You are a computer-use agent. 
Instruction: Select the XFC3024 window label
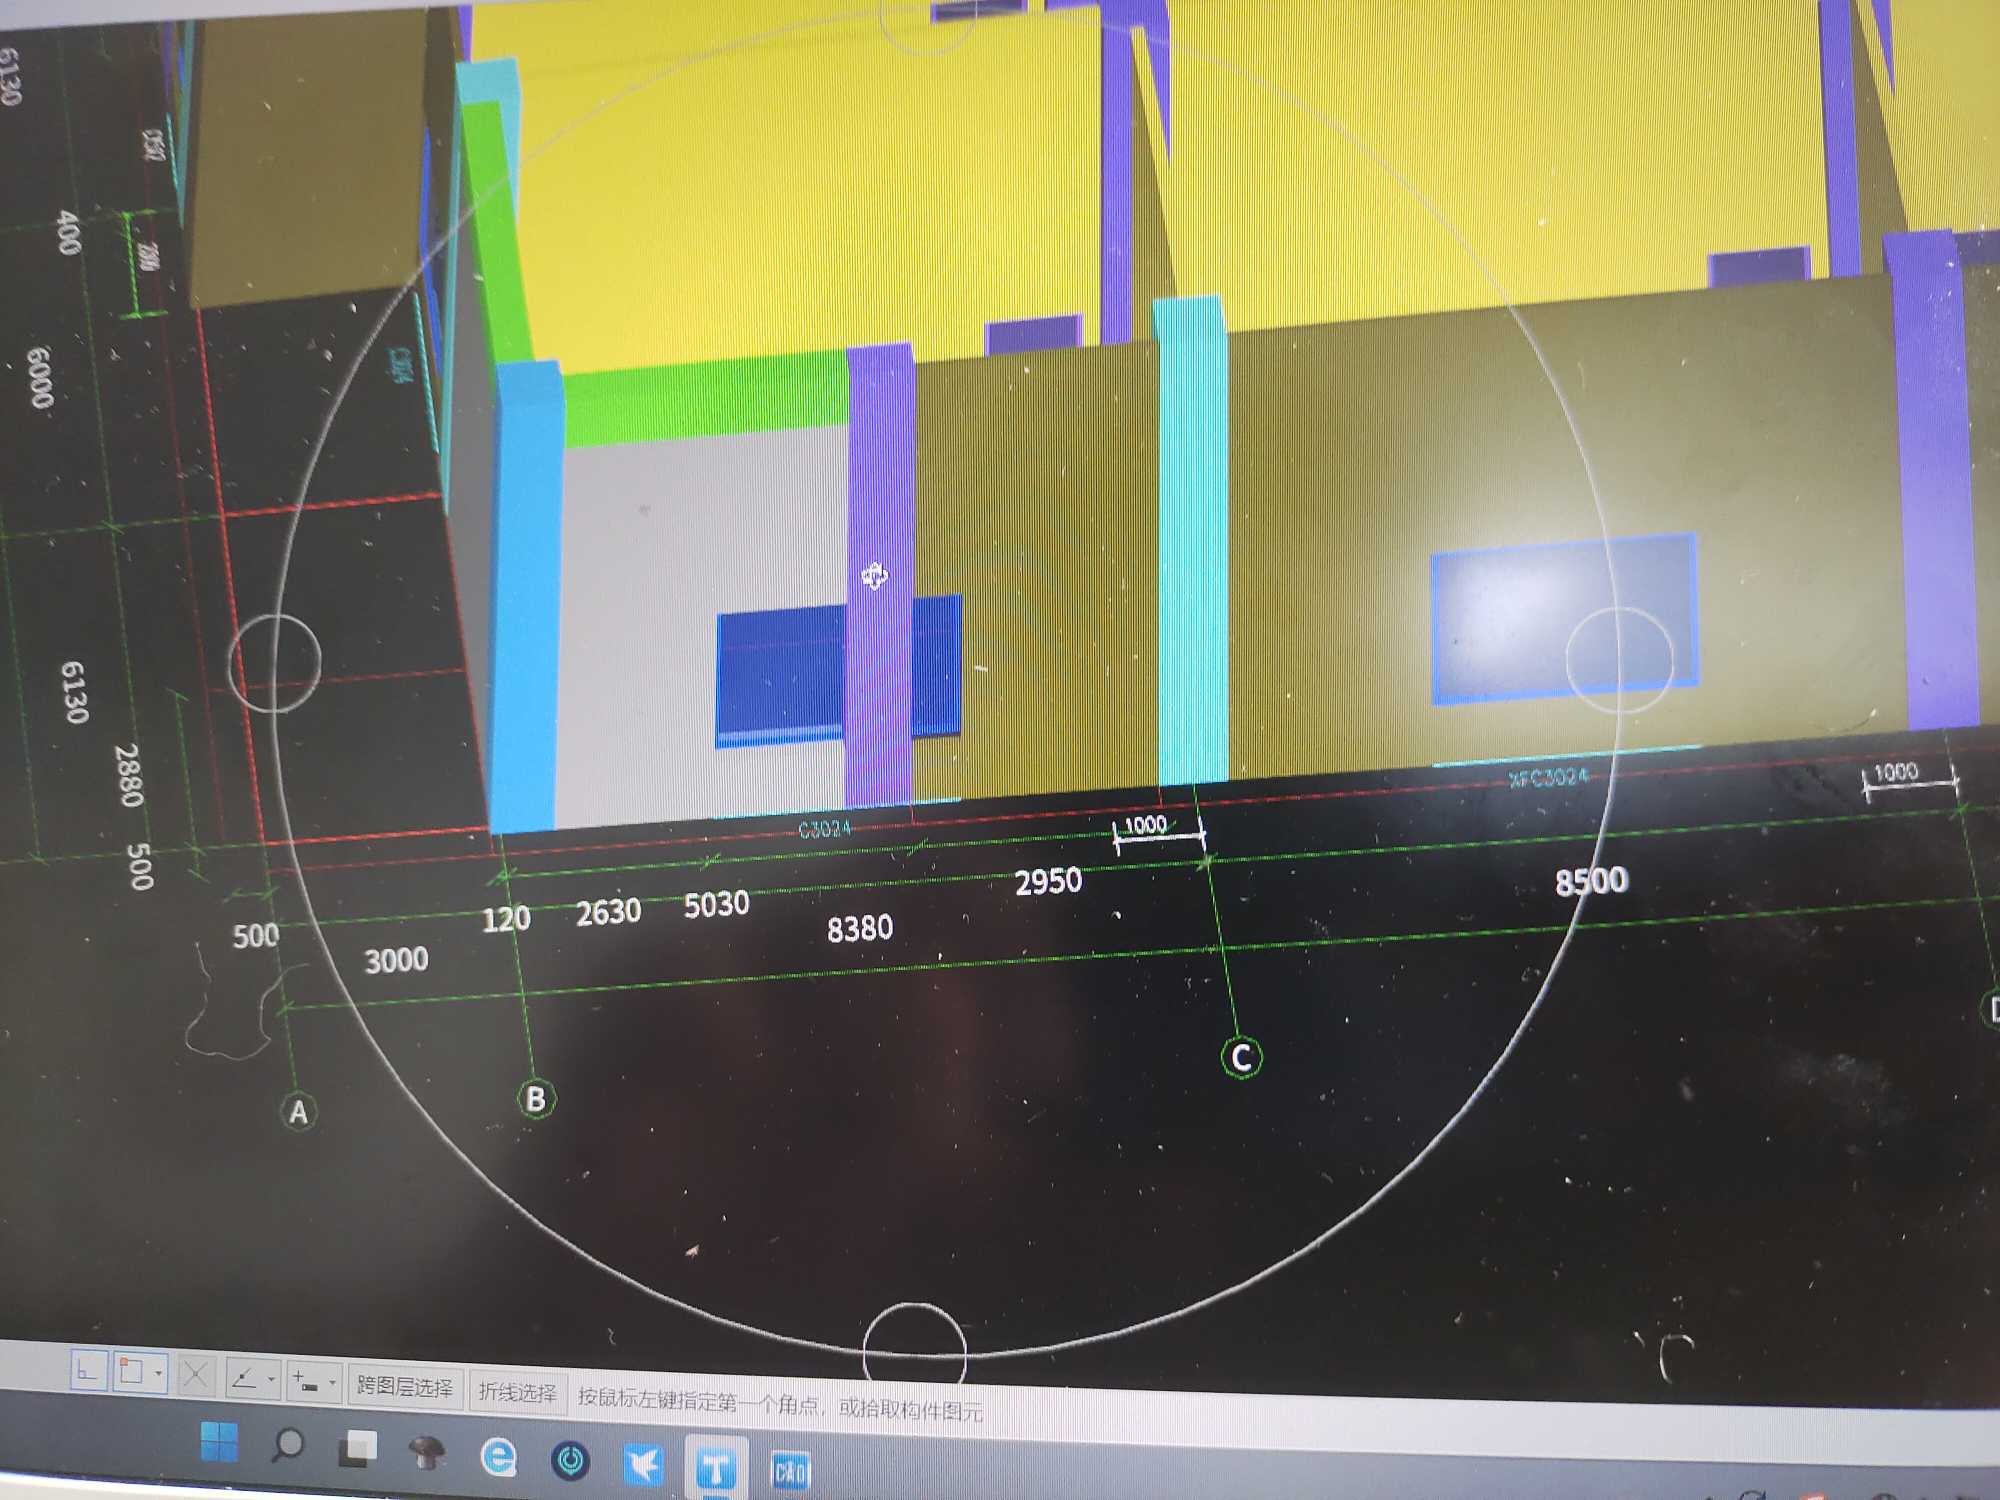coord(1548,777)
